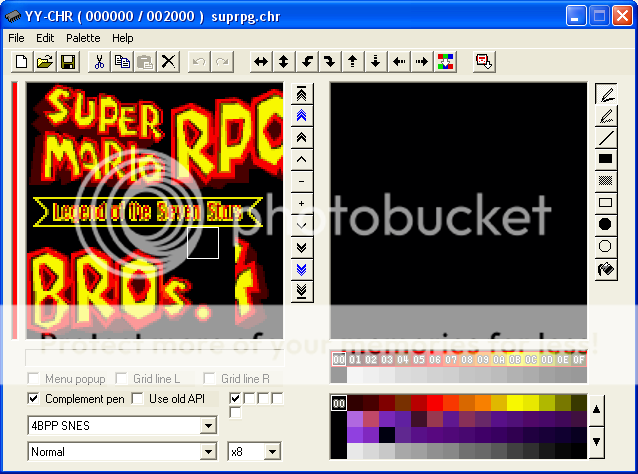
Task: Pick the bright red palette swatch
Action: pyautogui.click(x=435, y=403)
